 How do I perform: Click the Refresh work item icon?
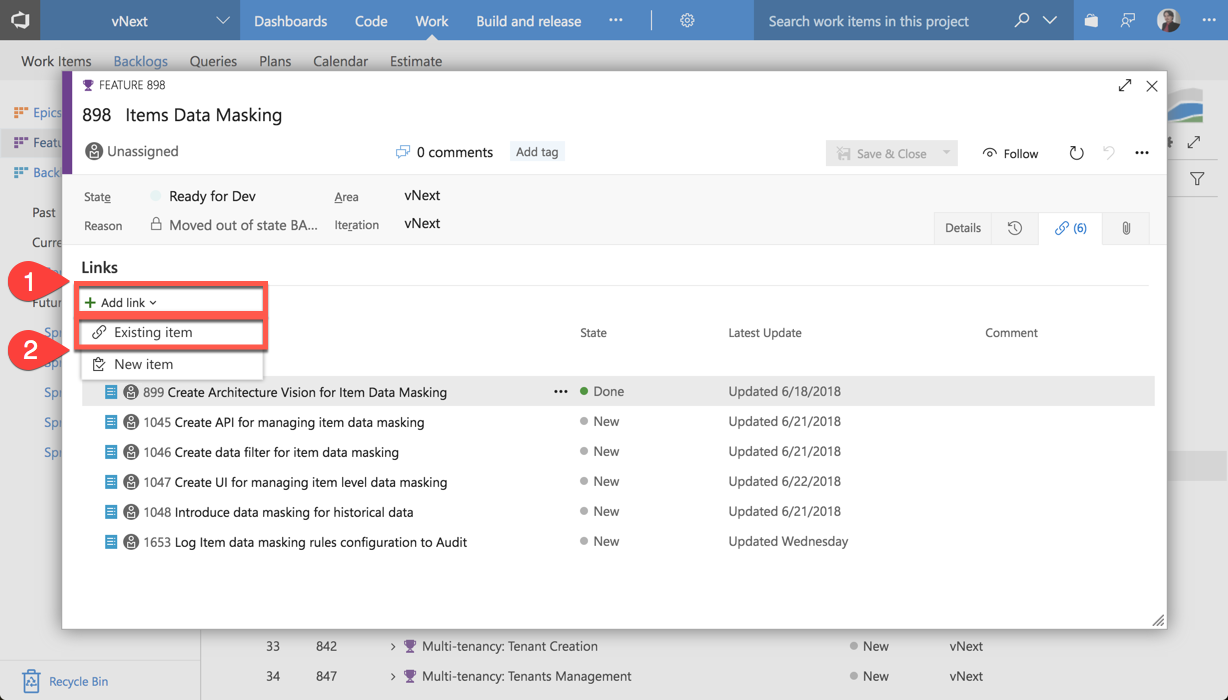point(1076,153)
